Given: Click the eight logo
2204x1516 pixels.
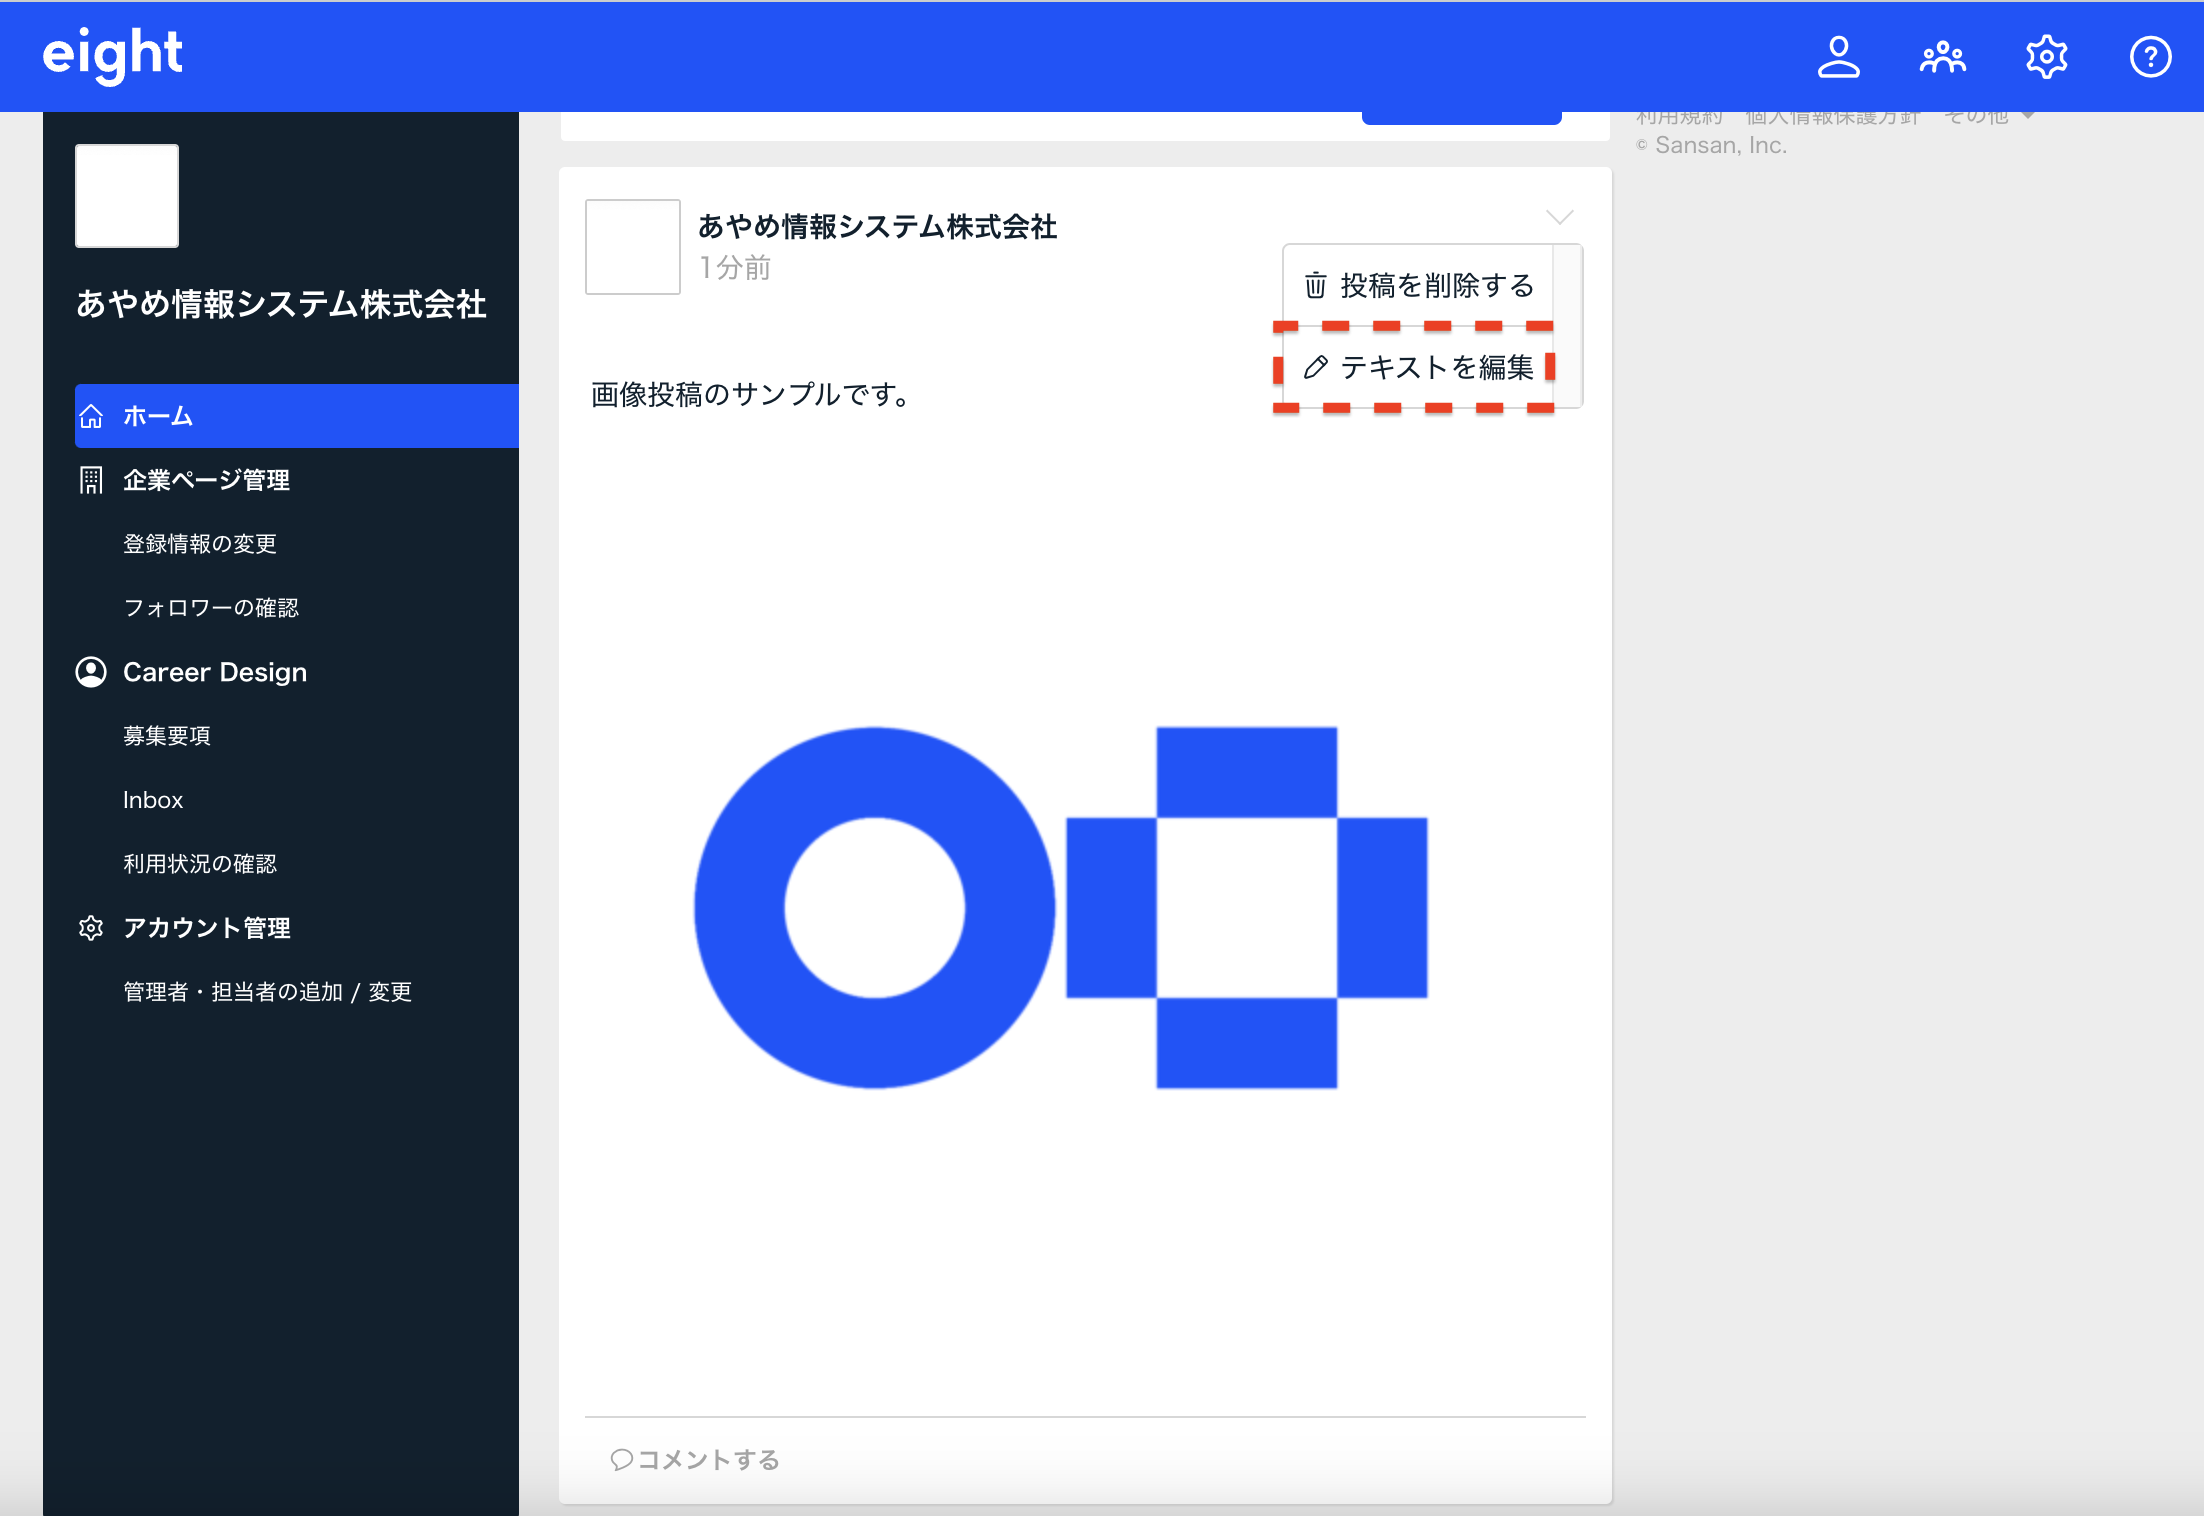Looking at the screenshot, I should pyautogui.click(x=112, y=55).
